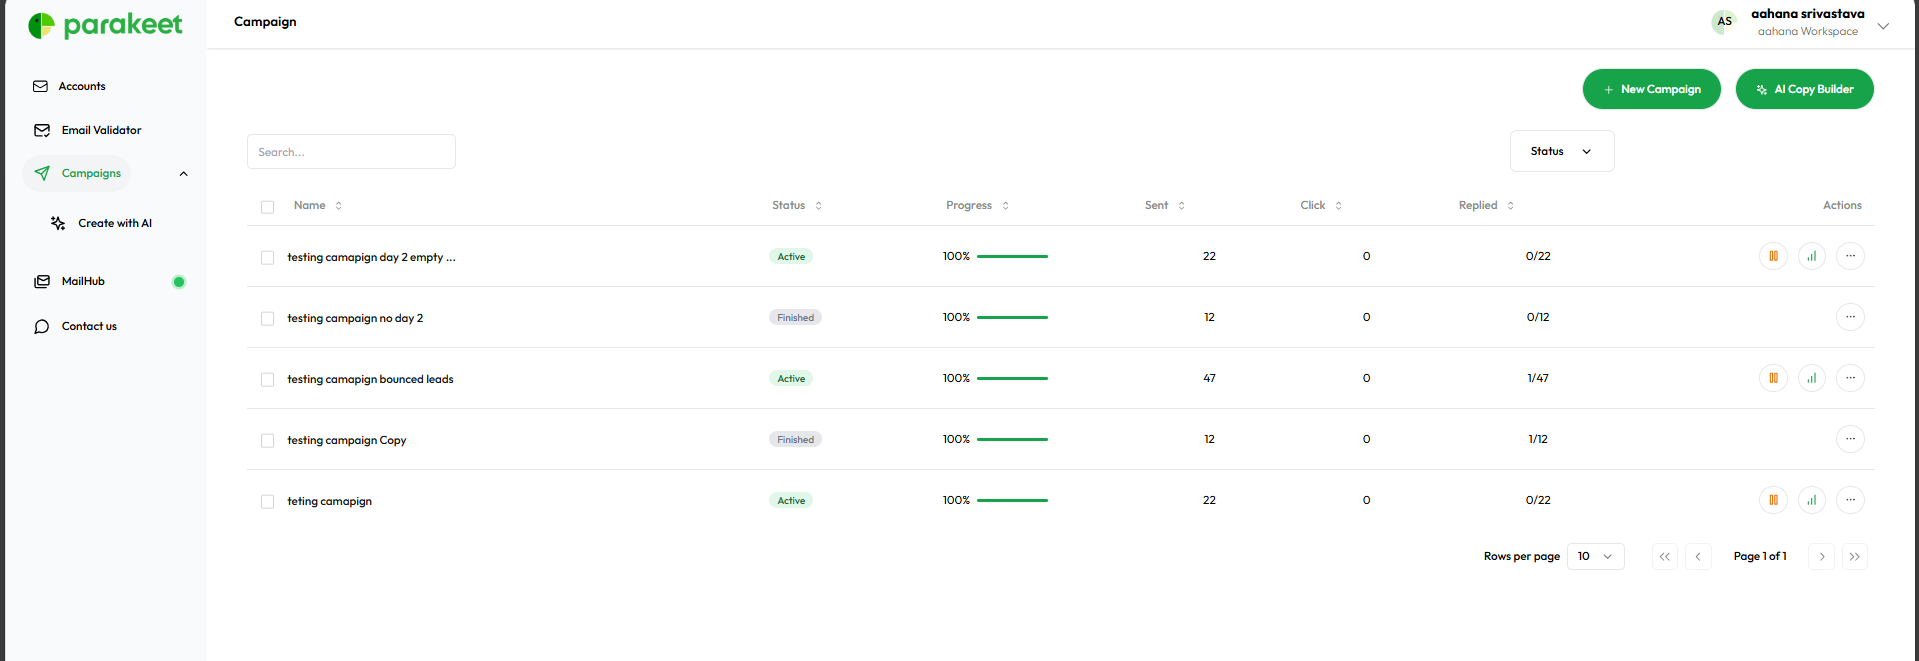Click the Parakeet logo

point(106,25)
